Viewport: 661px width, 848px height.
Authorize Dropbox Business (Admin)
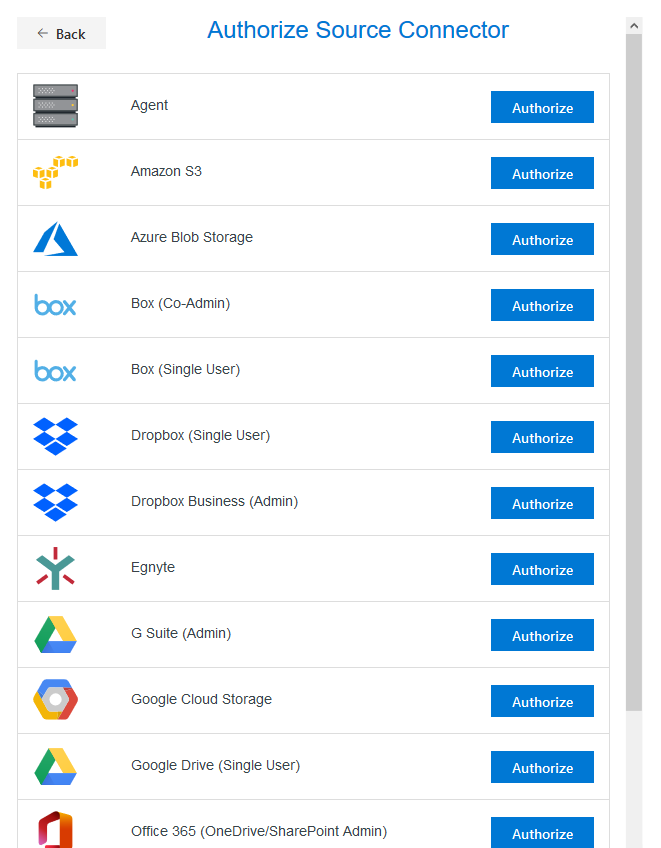[542, 503]
